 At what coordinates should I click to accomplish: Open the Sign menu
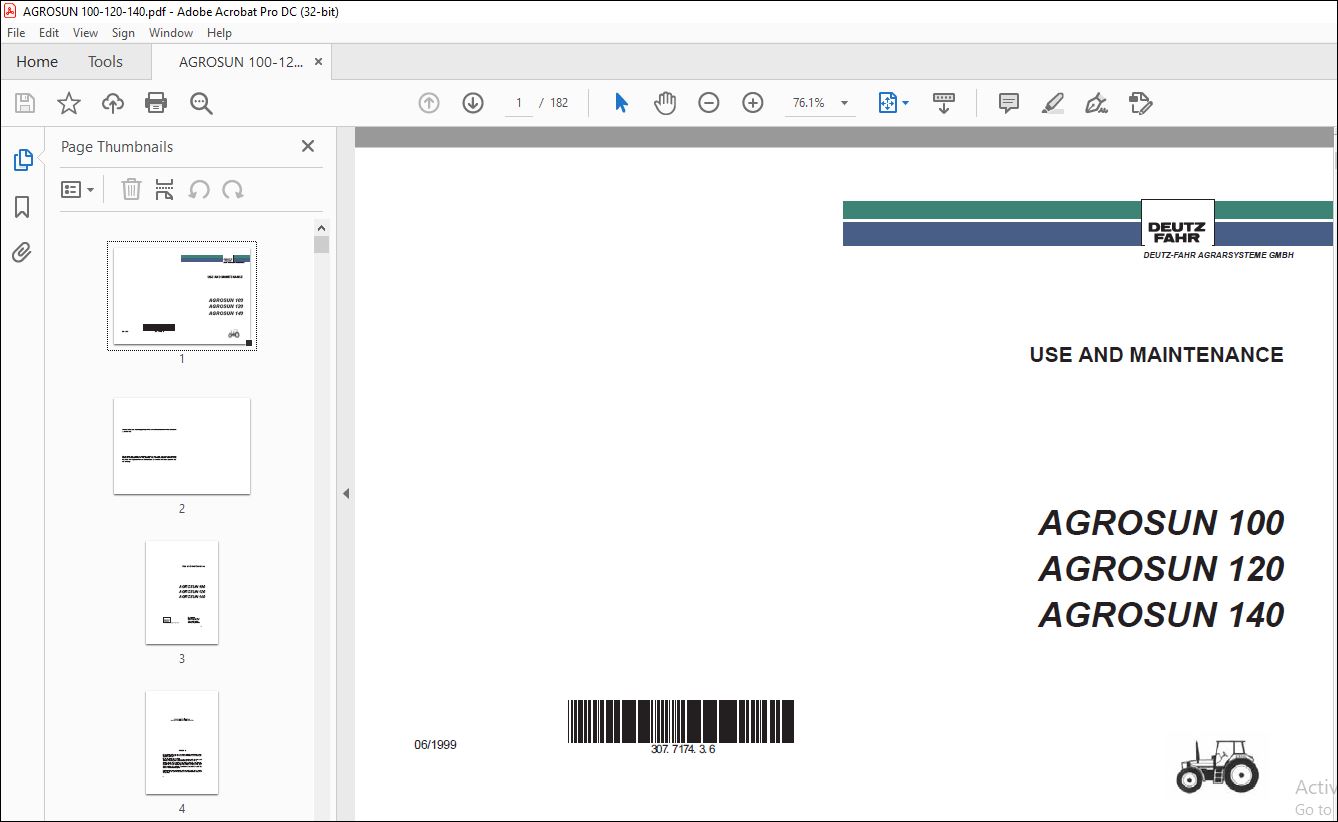point(123,33)
